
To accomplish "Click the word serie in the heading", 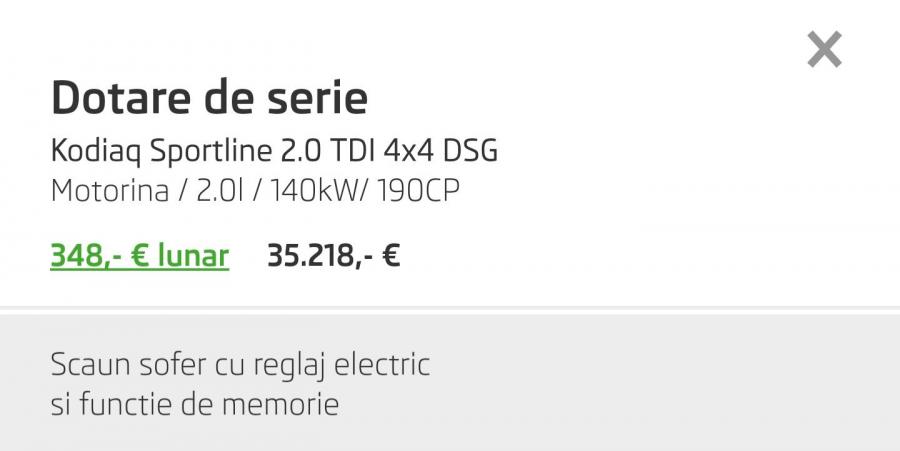I will [x=318, y=98].
